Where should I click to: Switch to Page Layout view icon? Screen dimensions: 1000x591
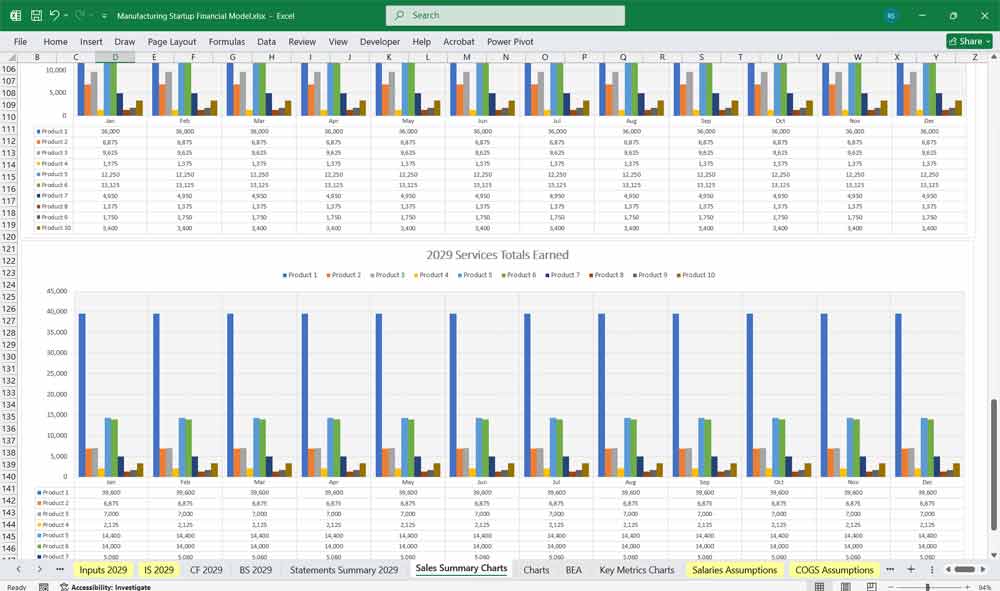(845, 586)
